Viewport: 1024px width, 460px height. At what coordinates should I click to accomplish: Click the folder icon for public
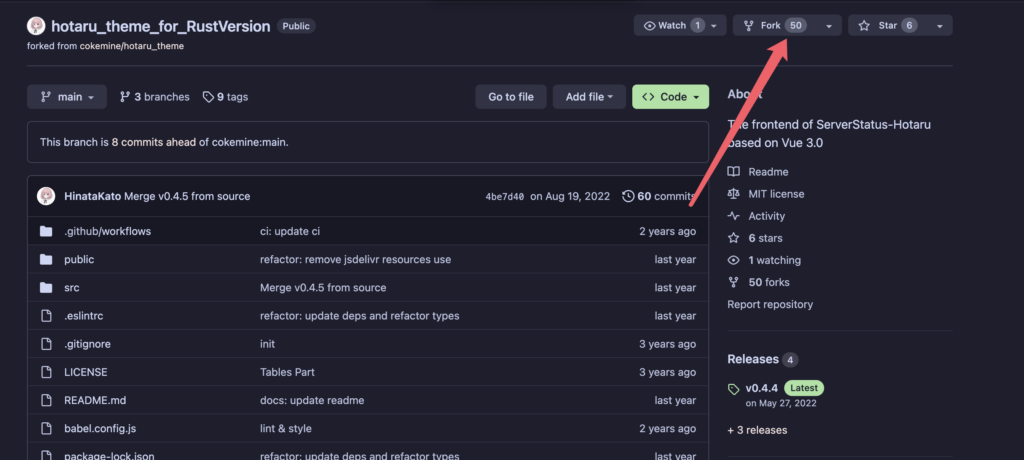point(46,259)
